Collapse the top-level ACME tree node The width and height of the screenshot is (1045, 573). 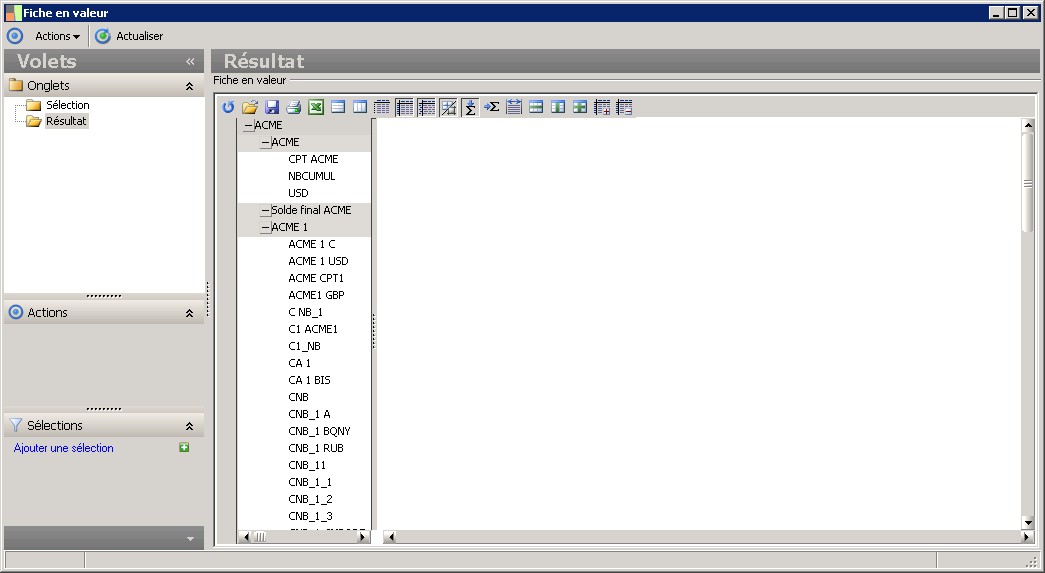tap(248, 126)
